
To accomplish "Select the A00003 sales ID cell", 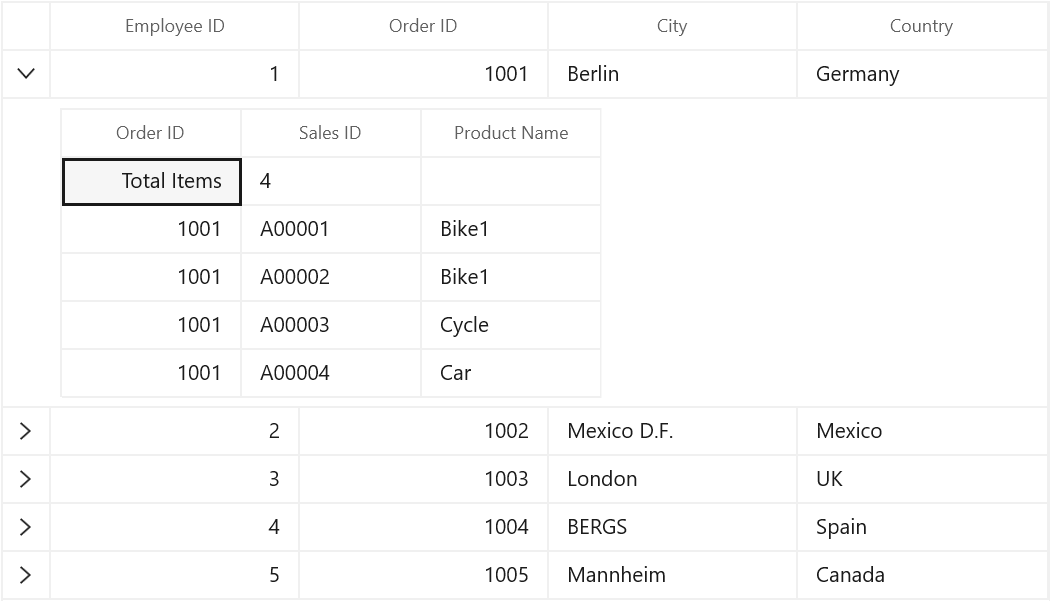I will click(331, 325).
